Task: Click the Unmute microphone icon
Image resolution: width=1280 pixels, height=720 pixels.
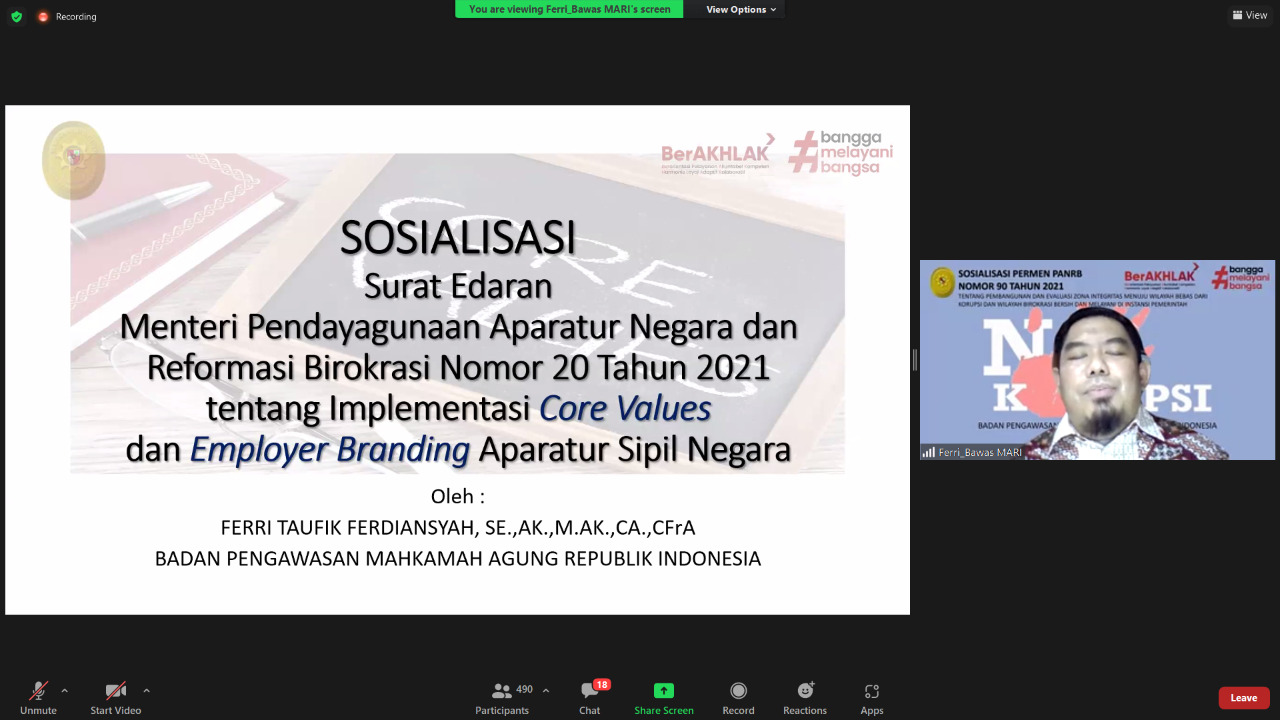Action: [x=38, y=691]
